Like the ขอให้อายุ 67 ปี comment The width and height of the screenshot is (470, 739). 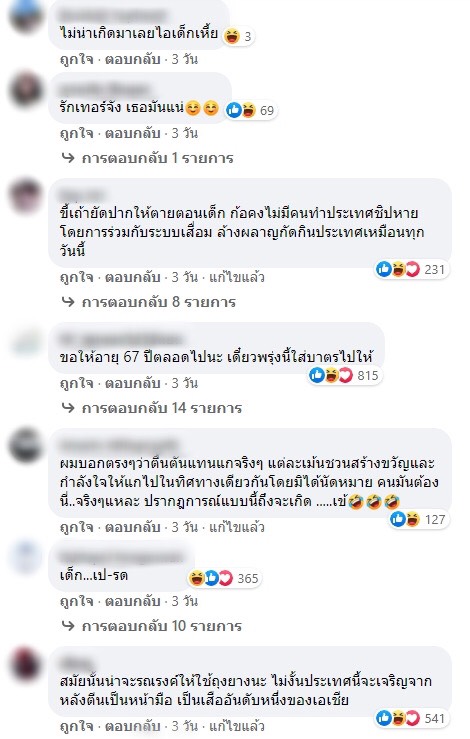[x=76, y=383]
